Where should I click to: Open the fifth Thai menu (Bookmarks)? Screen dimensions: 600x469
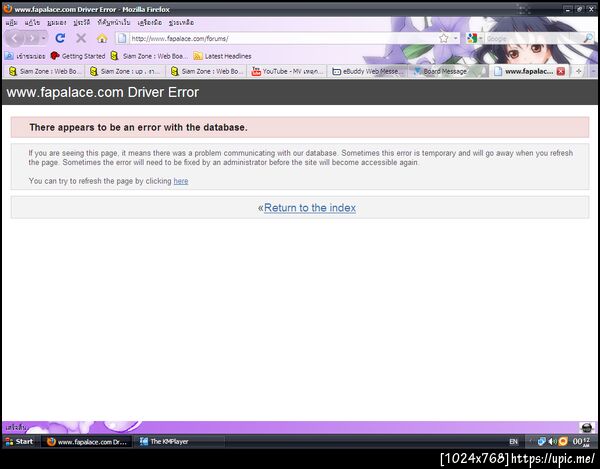point(114,23)
